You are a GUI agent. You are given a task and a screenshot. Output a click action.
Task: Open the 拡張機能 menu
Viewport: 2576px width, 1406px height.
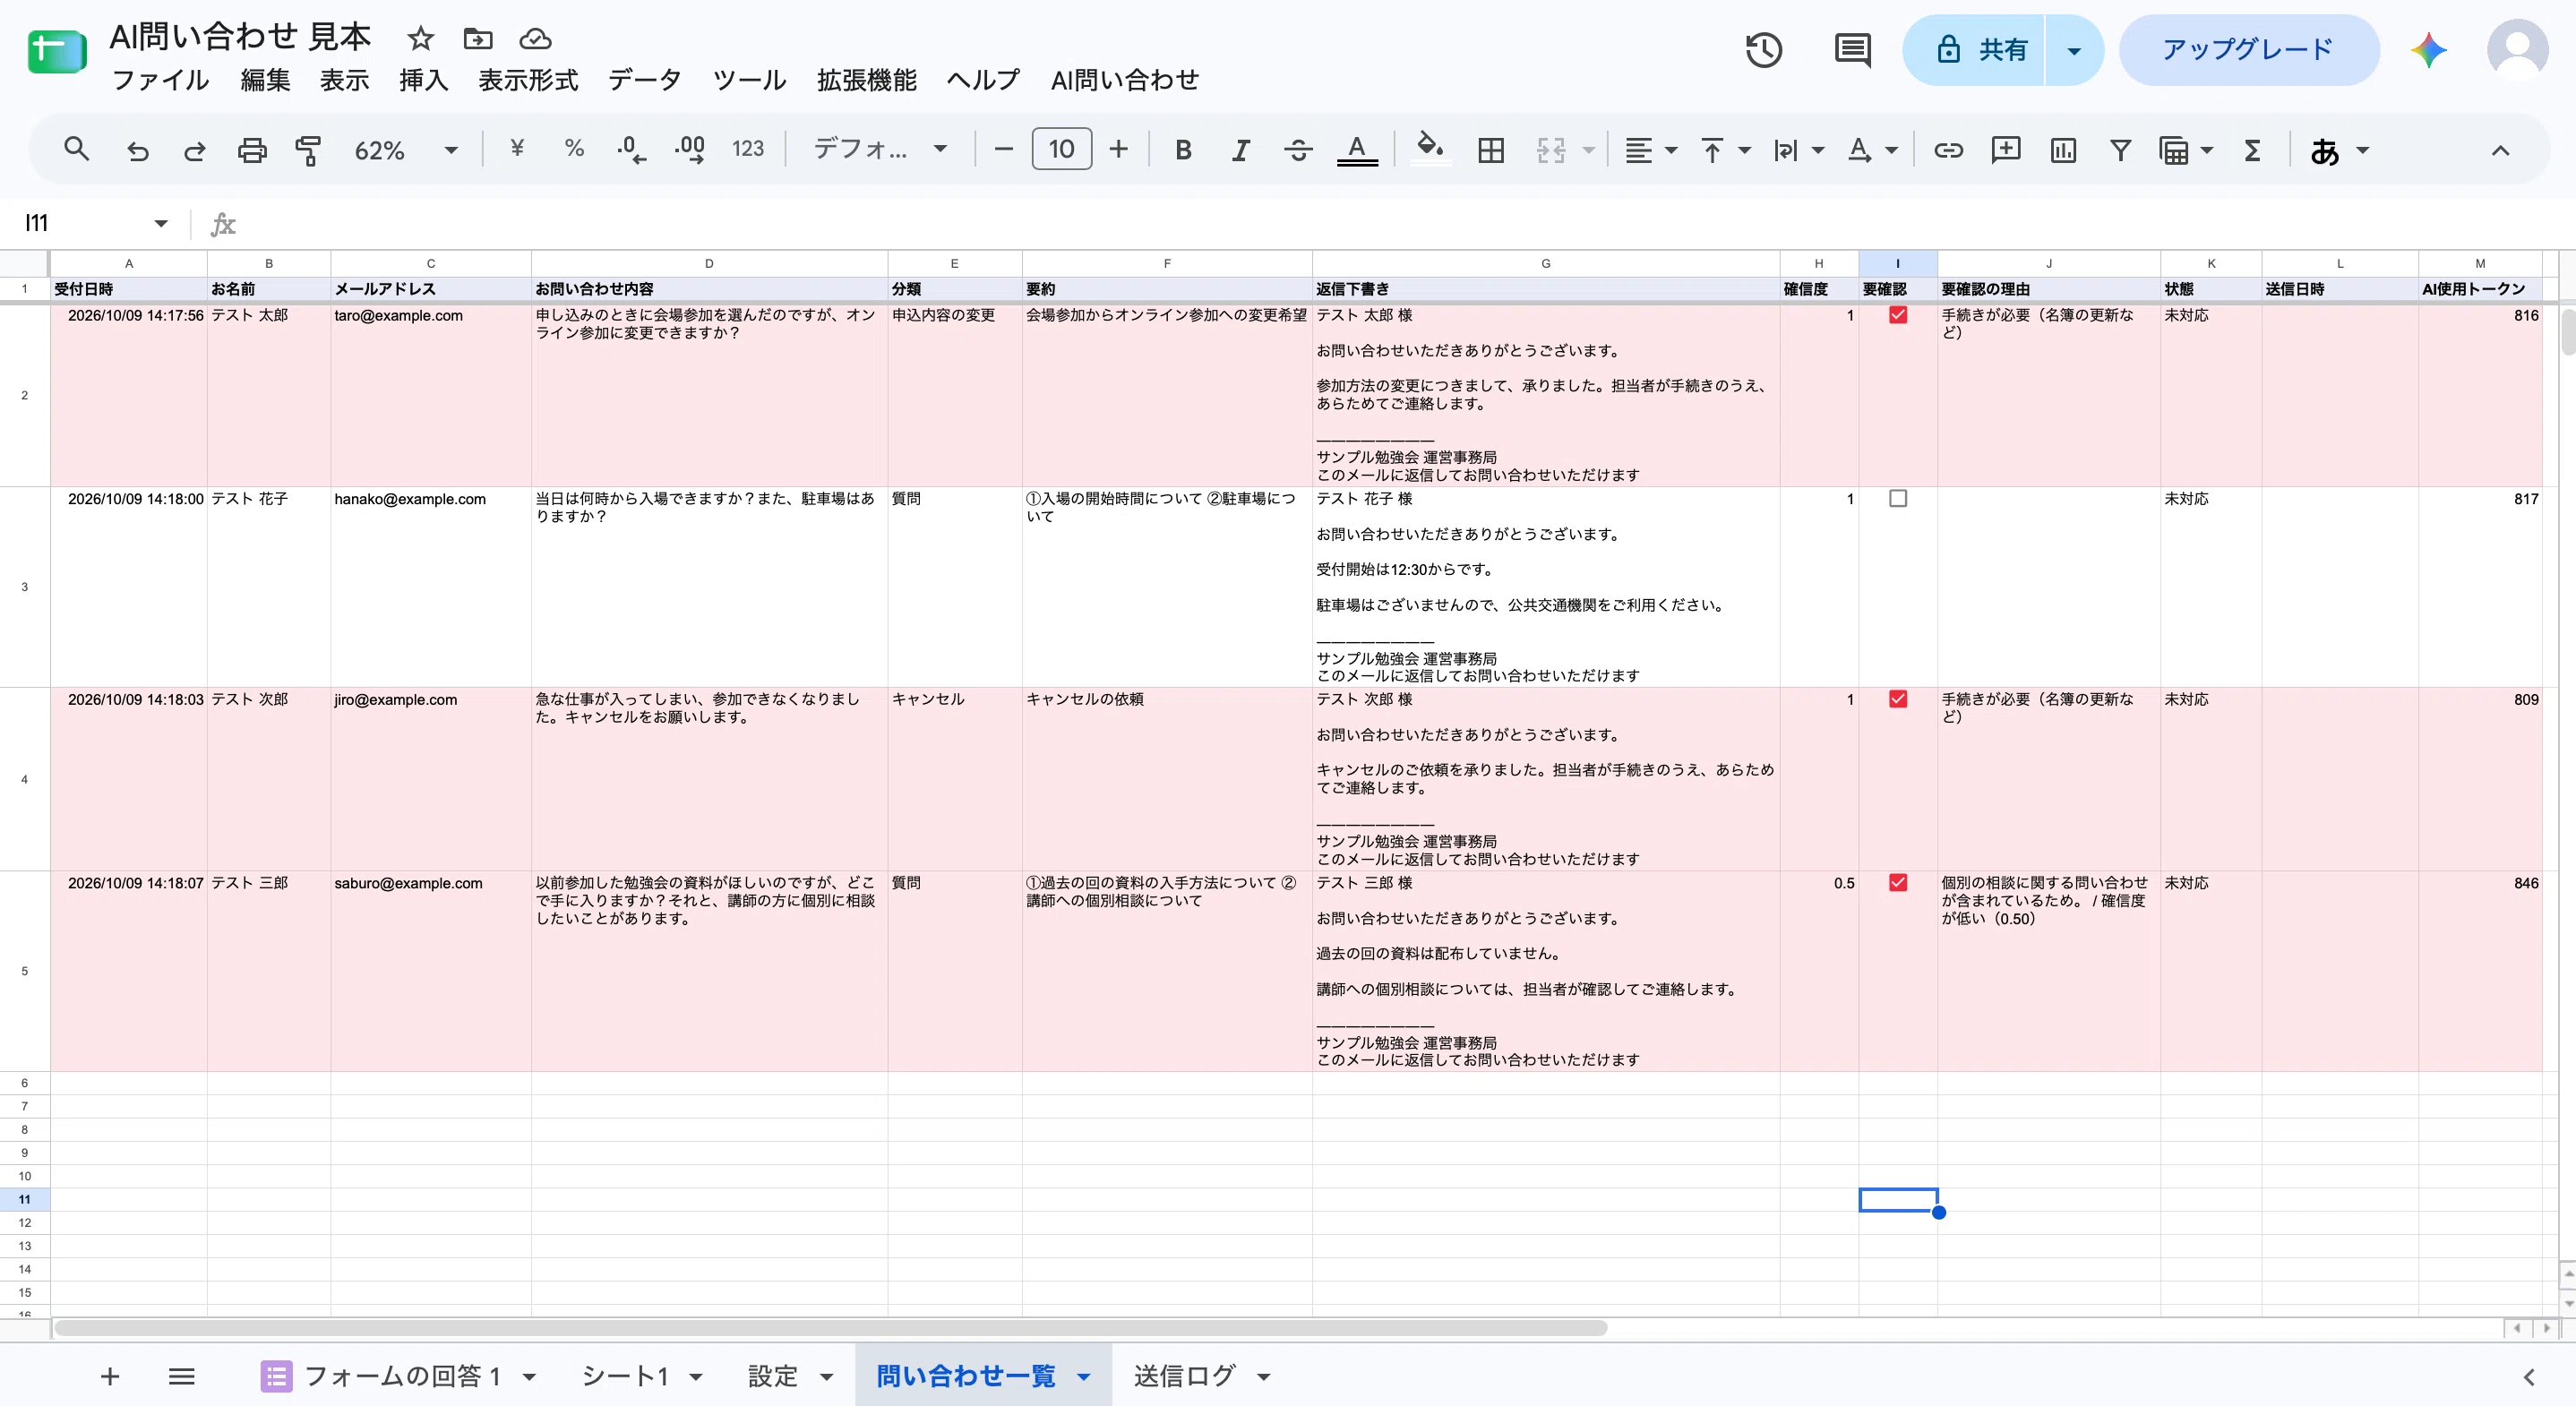(x=866, y=80)
